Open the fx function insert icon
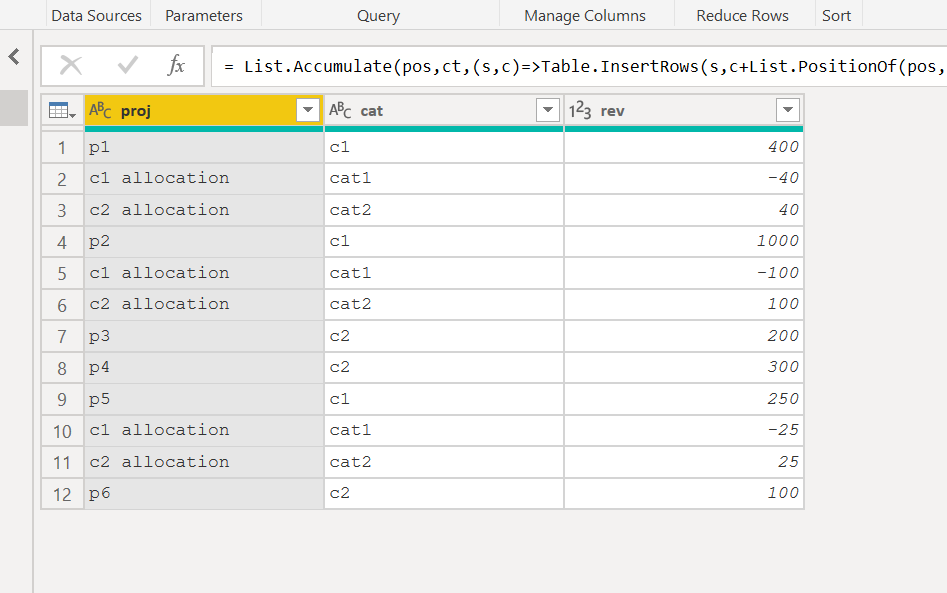Viewport: 947px width, 593px height. (x=176, y=65)
